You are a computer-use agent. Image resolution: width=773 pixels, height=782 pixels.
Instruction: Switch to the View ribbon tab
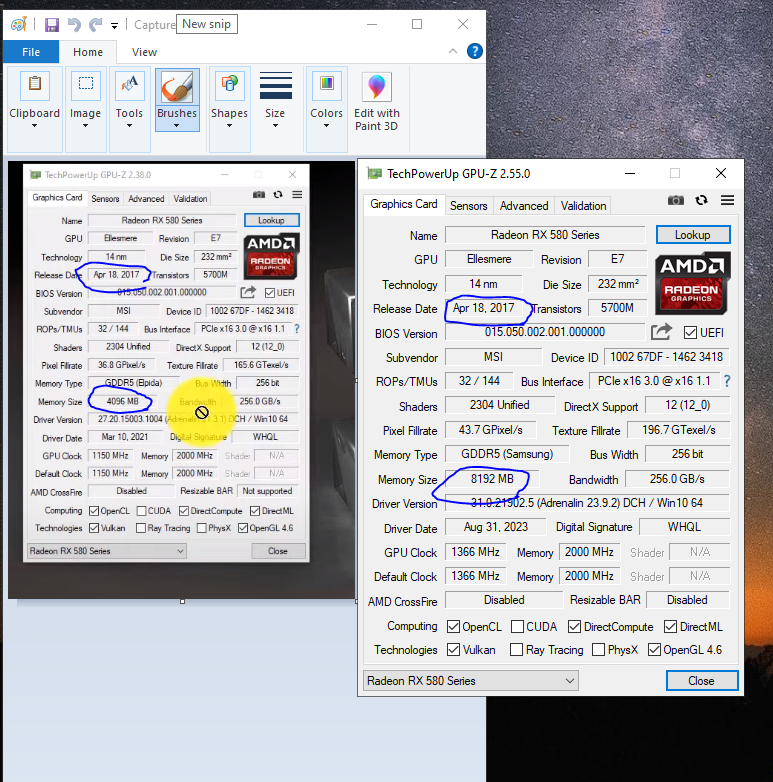[144, 52]
